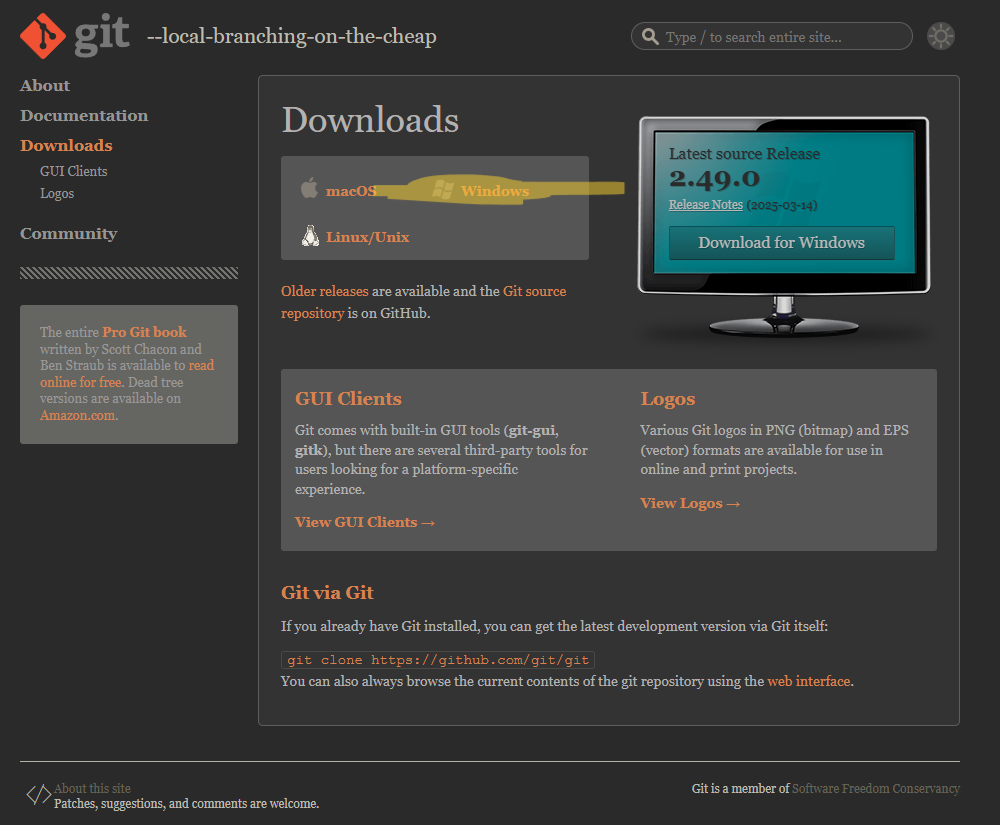Follow View GUI Clients arrow link
1000x825 pixels.
coord(365,522)
